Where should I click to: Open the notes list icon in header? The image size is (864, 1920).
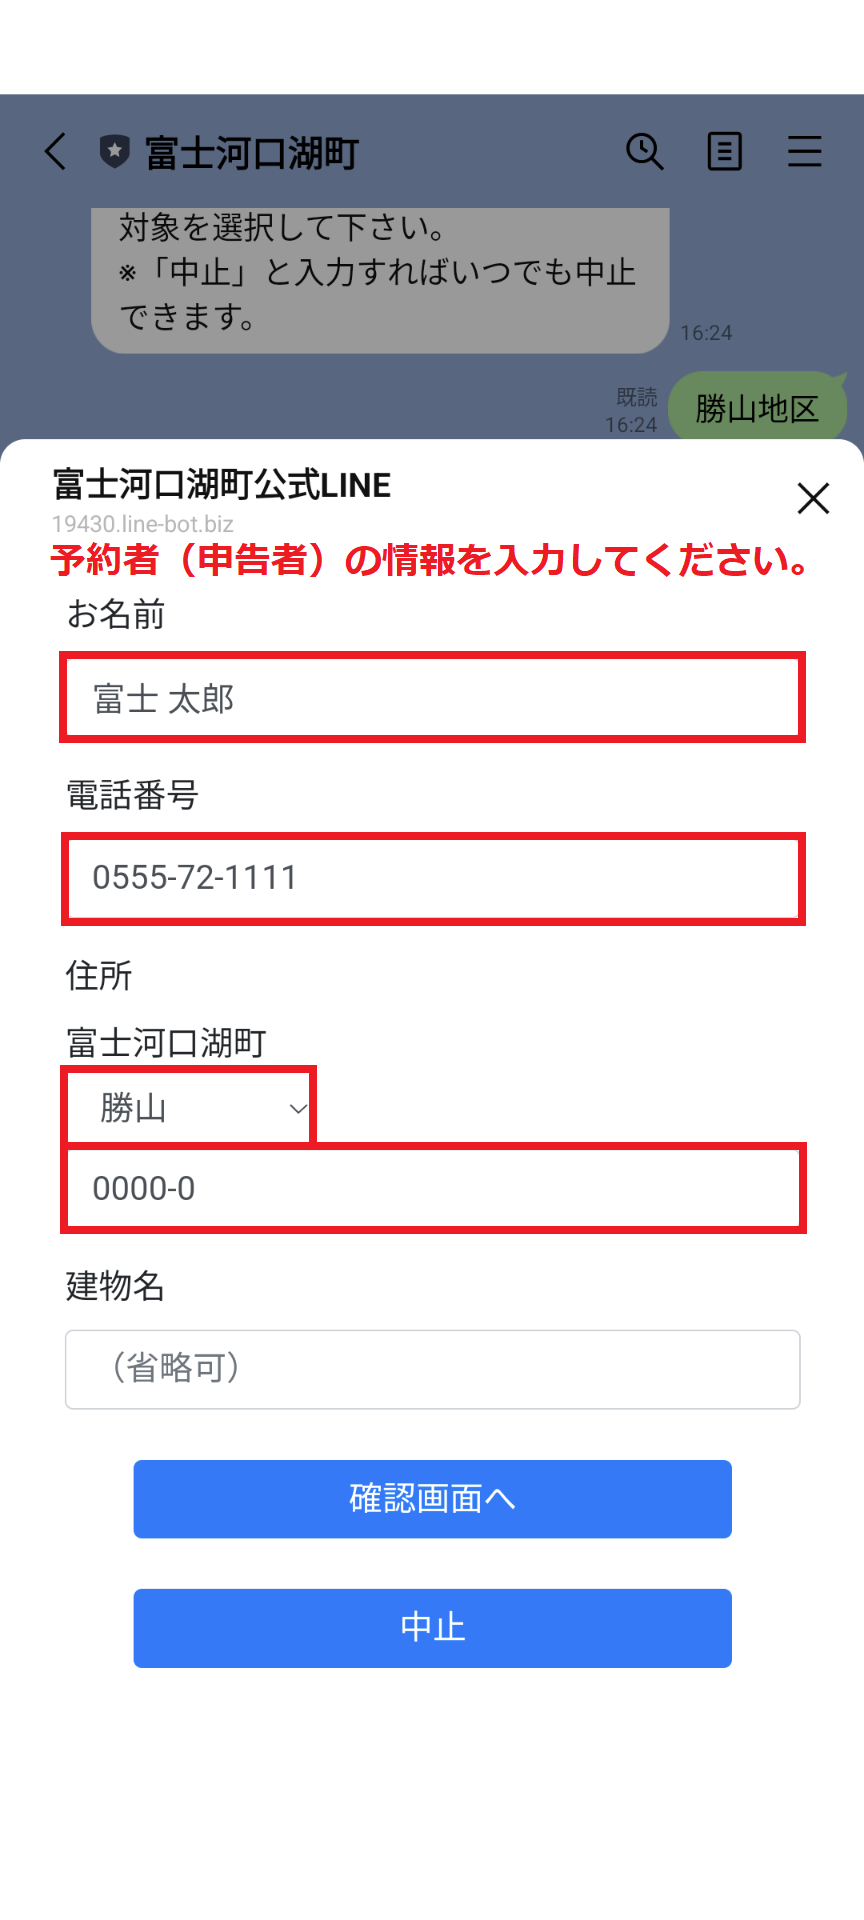pos(724,152)
